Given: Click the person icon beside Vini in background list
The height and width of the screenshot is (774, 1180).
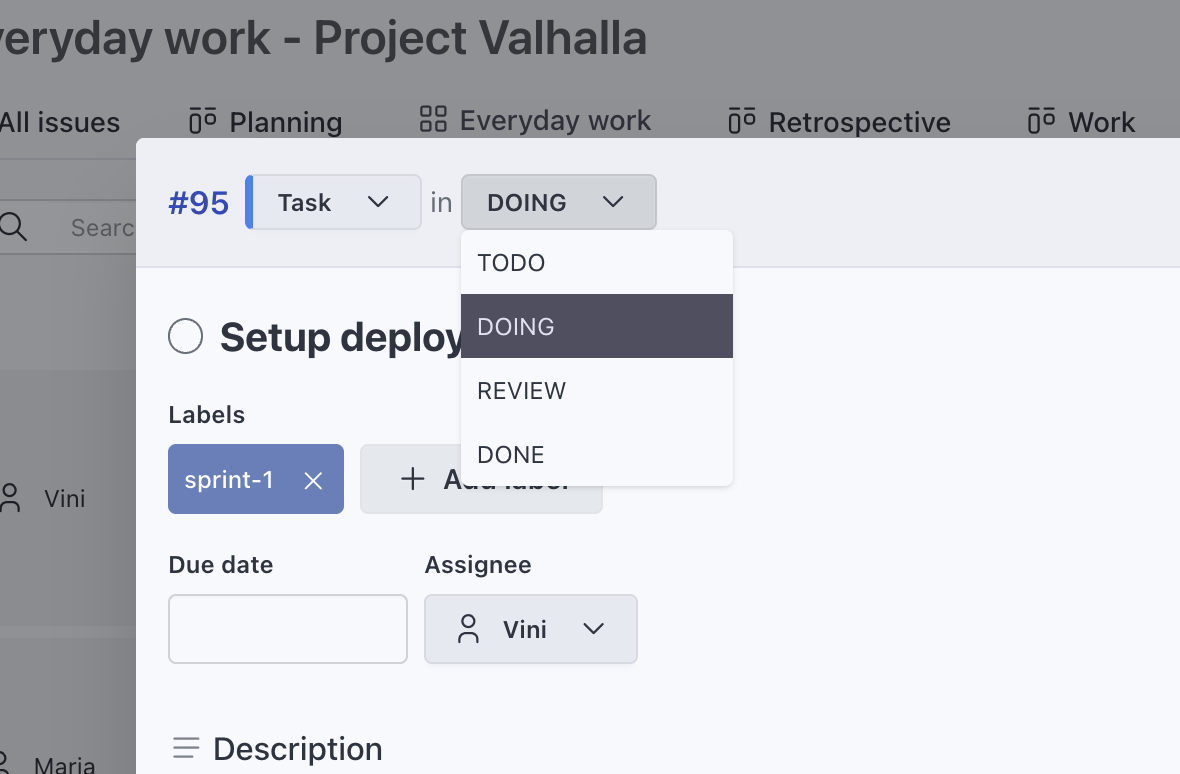Looking at the screenshot, I should 11,498.
